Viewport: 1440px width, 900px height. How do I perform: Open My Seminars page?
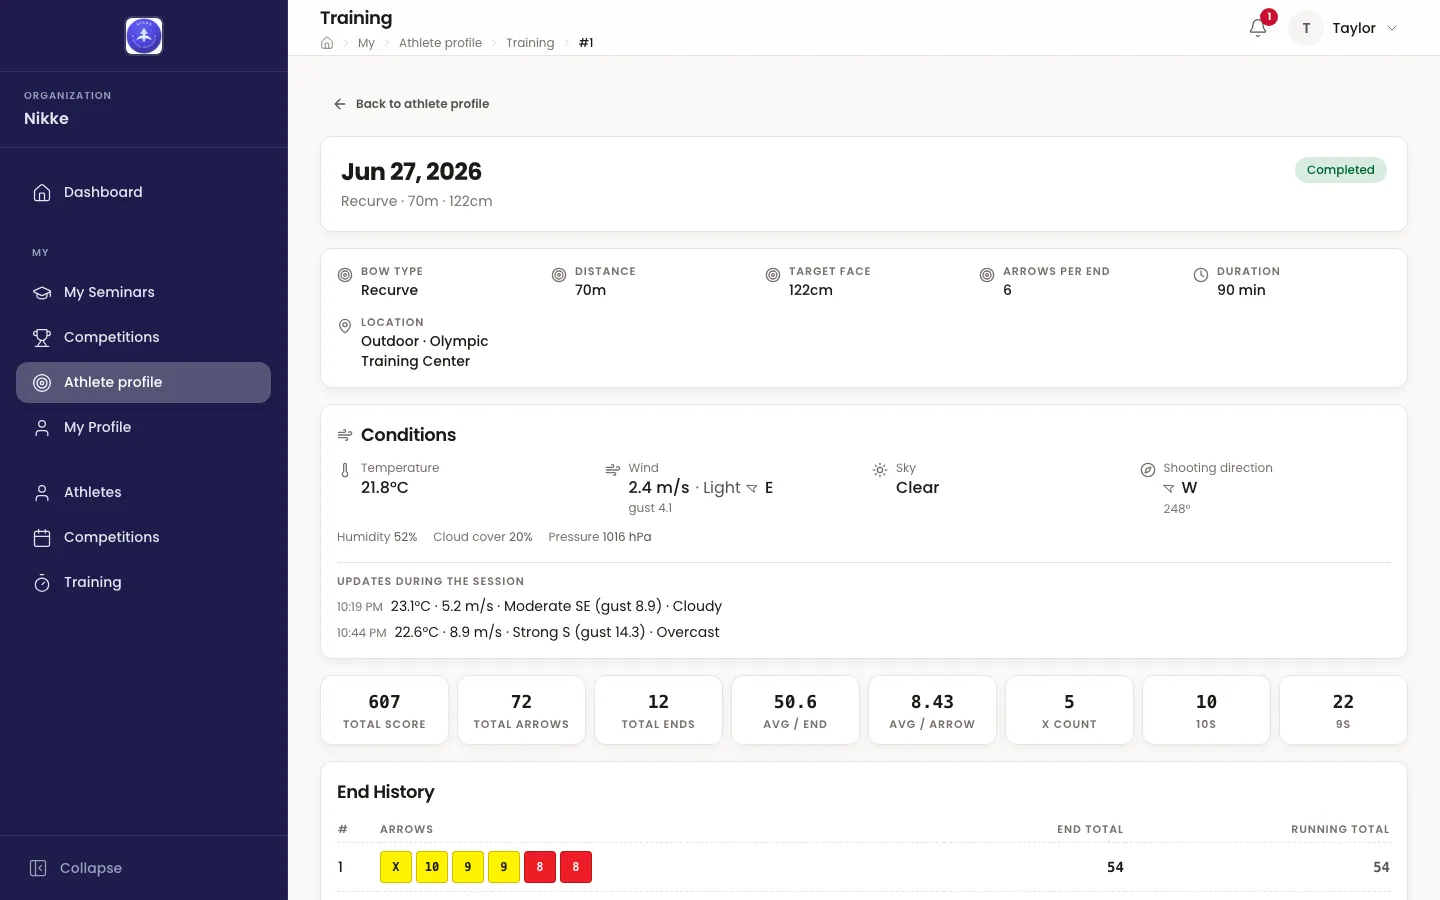point(143,292)
